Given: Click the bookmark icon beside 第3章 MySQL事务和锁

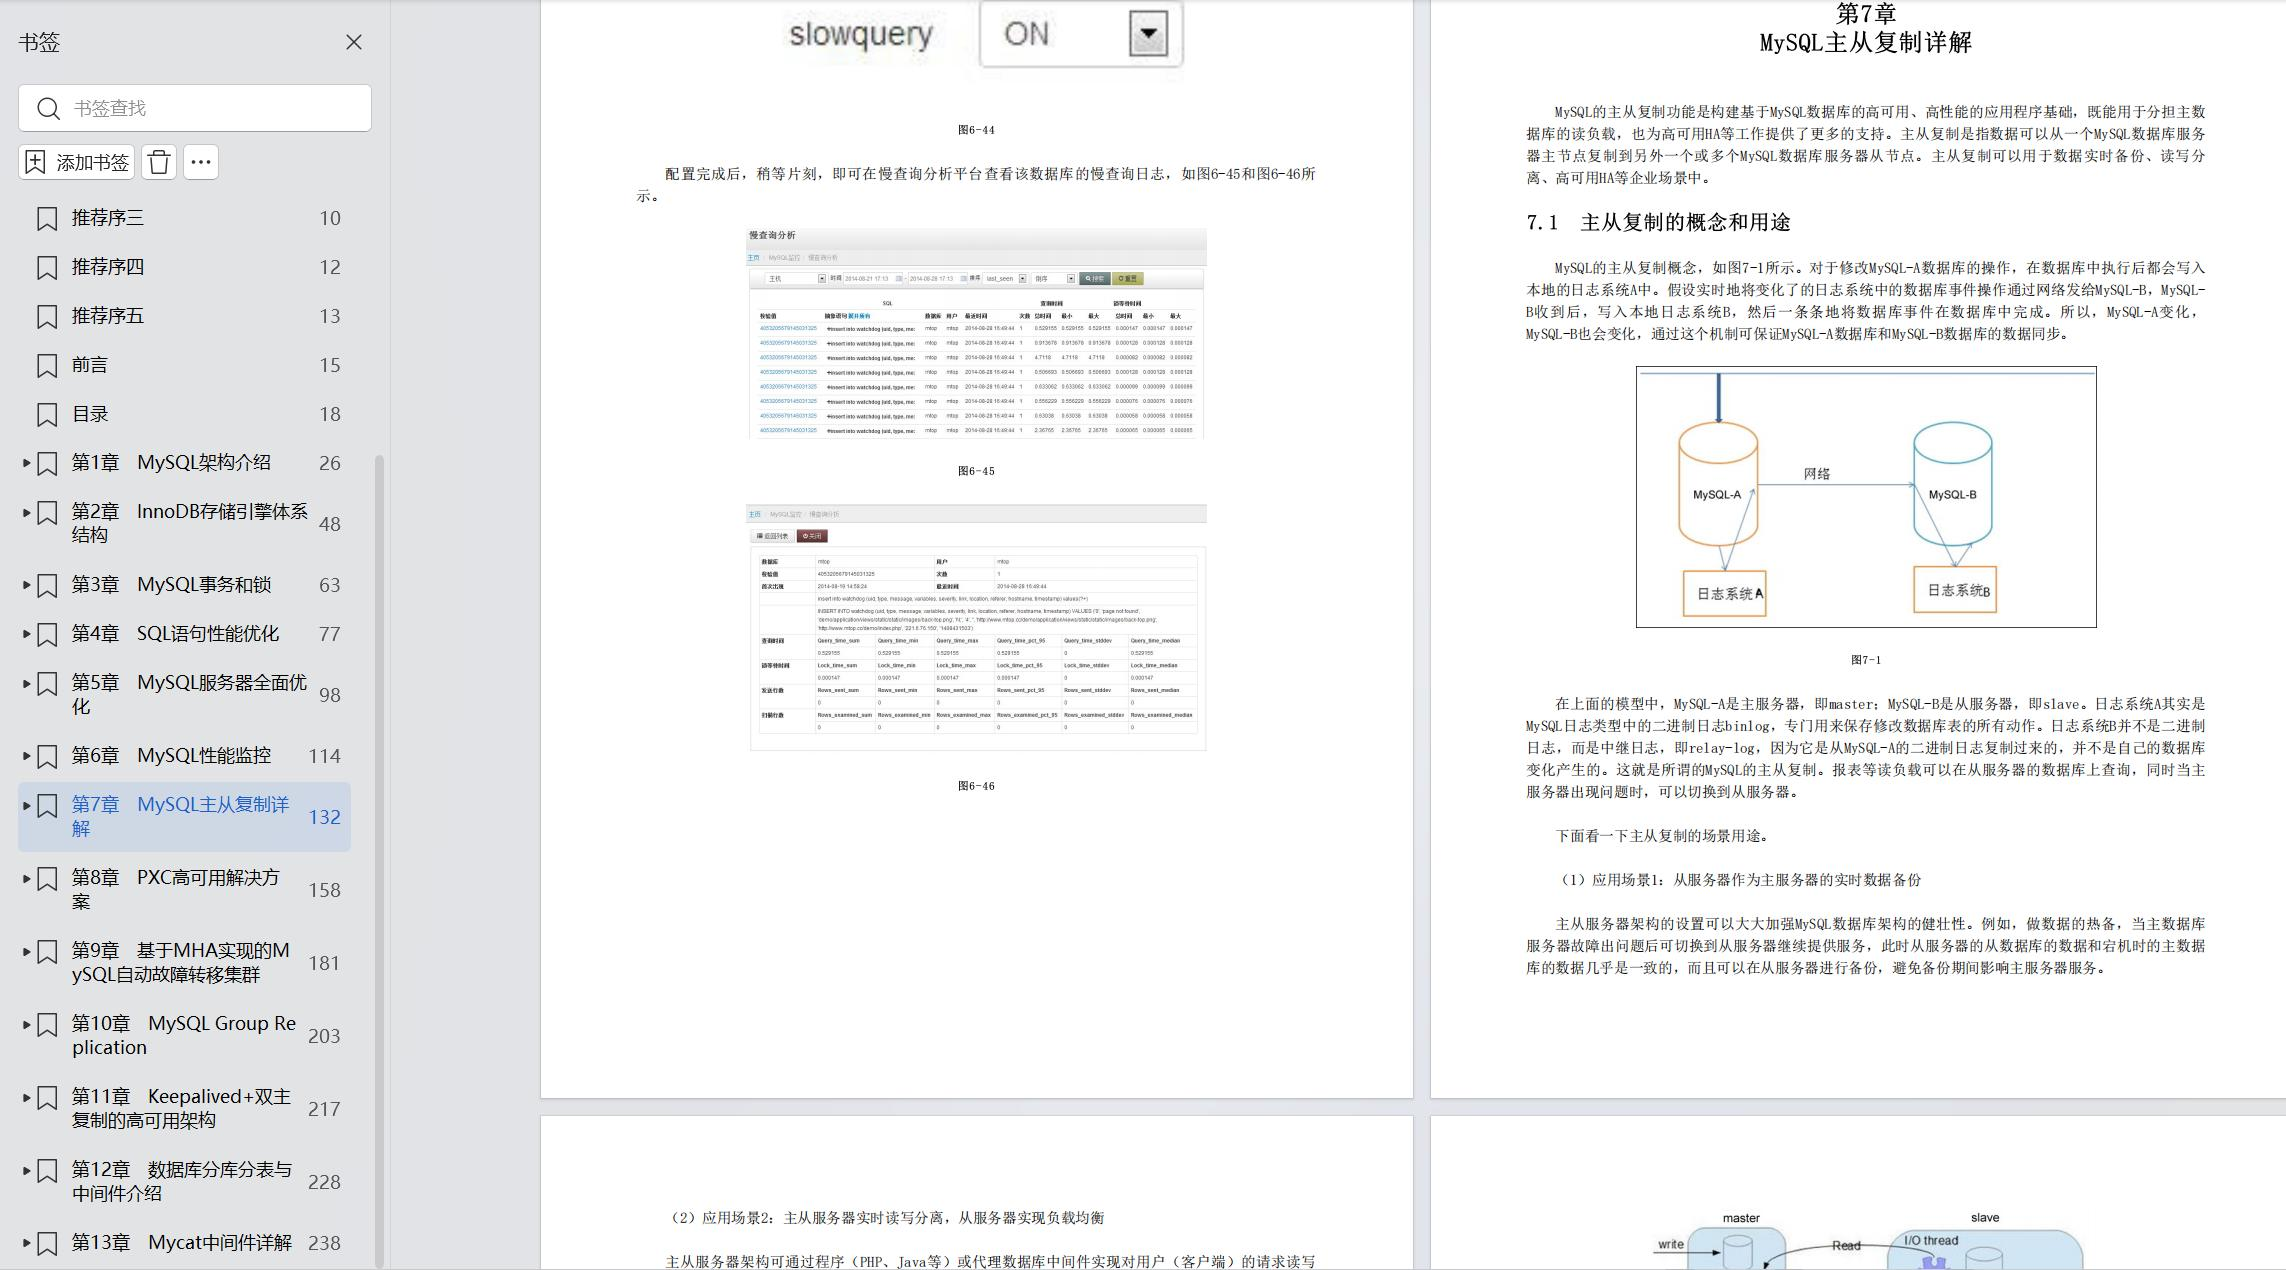Looking at the screenshot, I should click(x=47, y=586).
